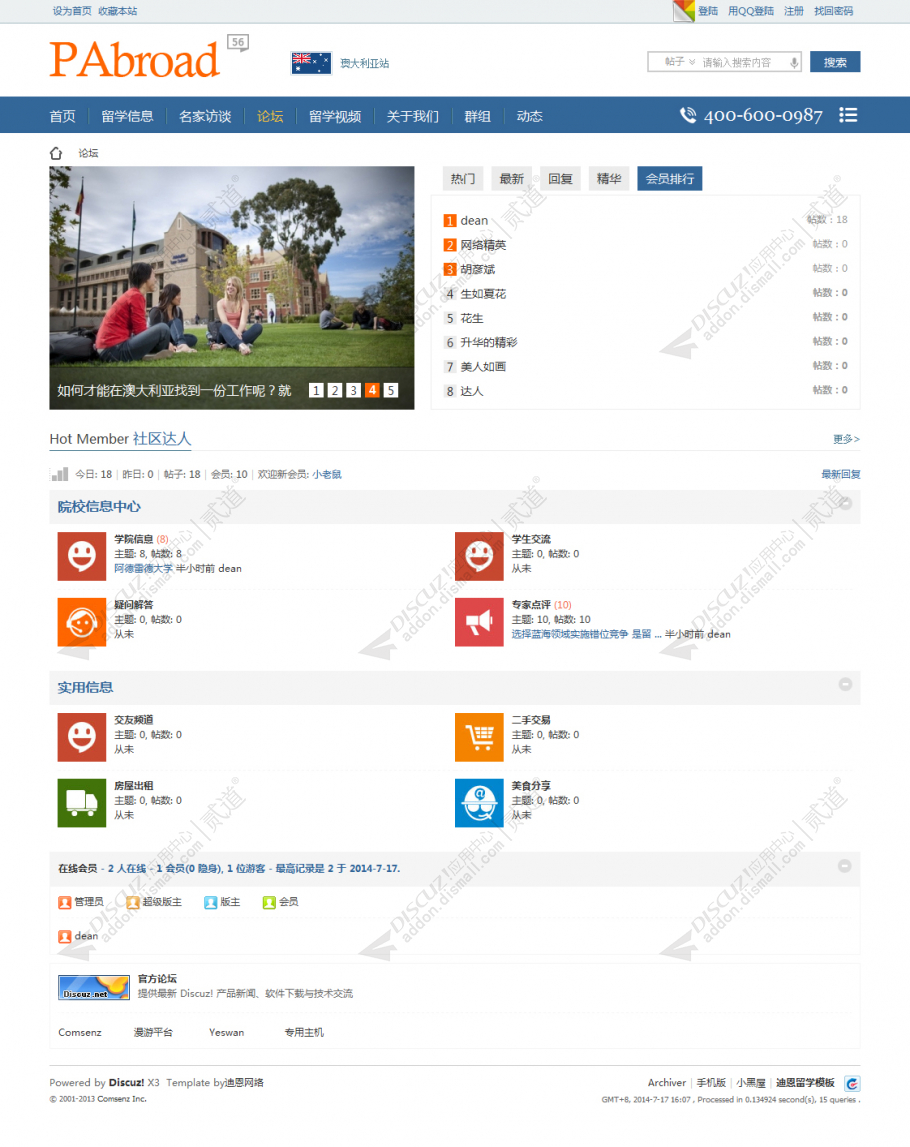Switch to the 最新 tab
The image size is (910, 1147).
(511, 178)
